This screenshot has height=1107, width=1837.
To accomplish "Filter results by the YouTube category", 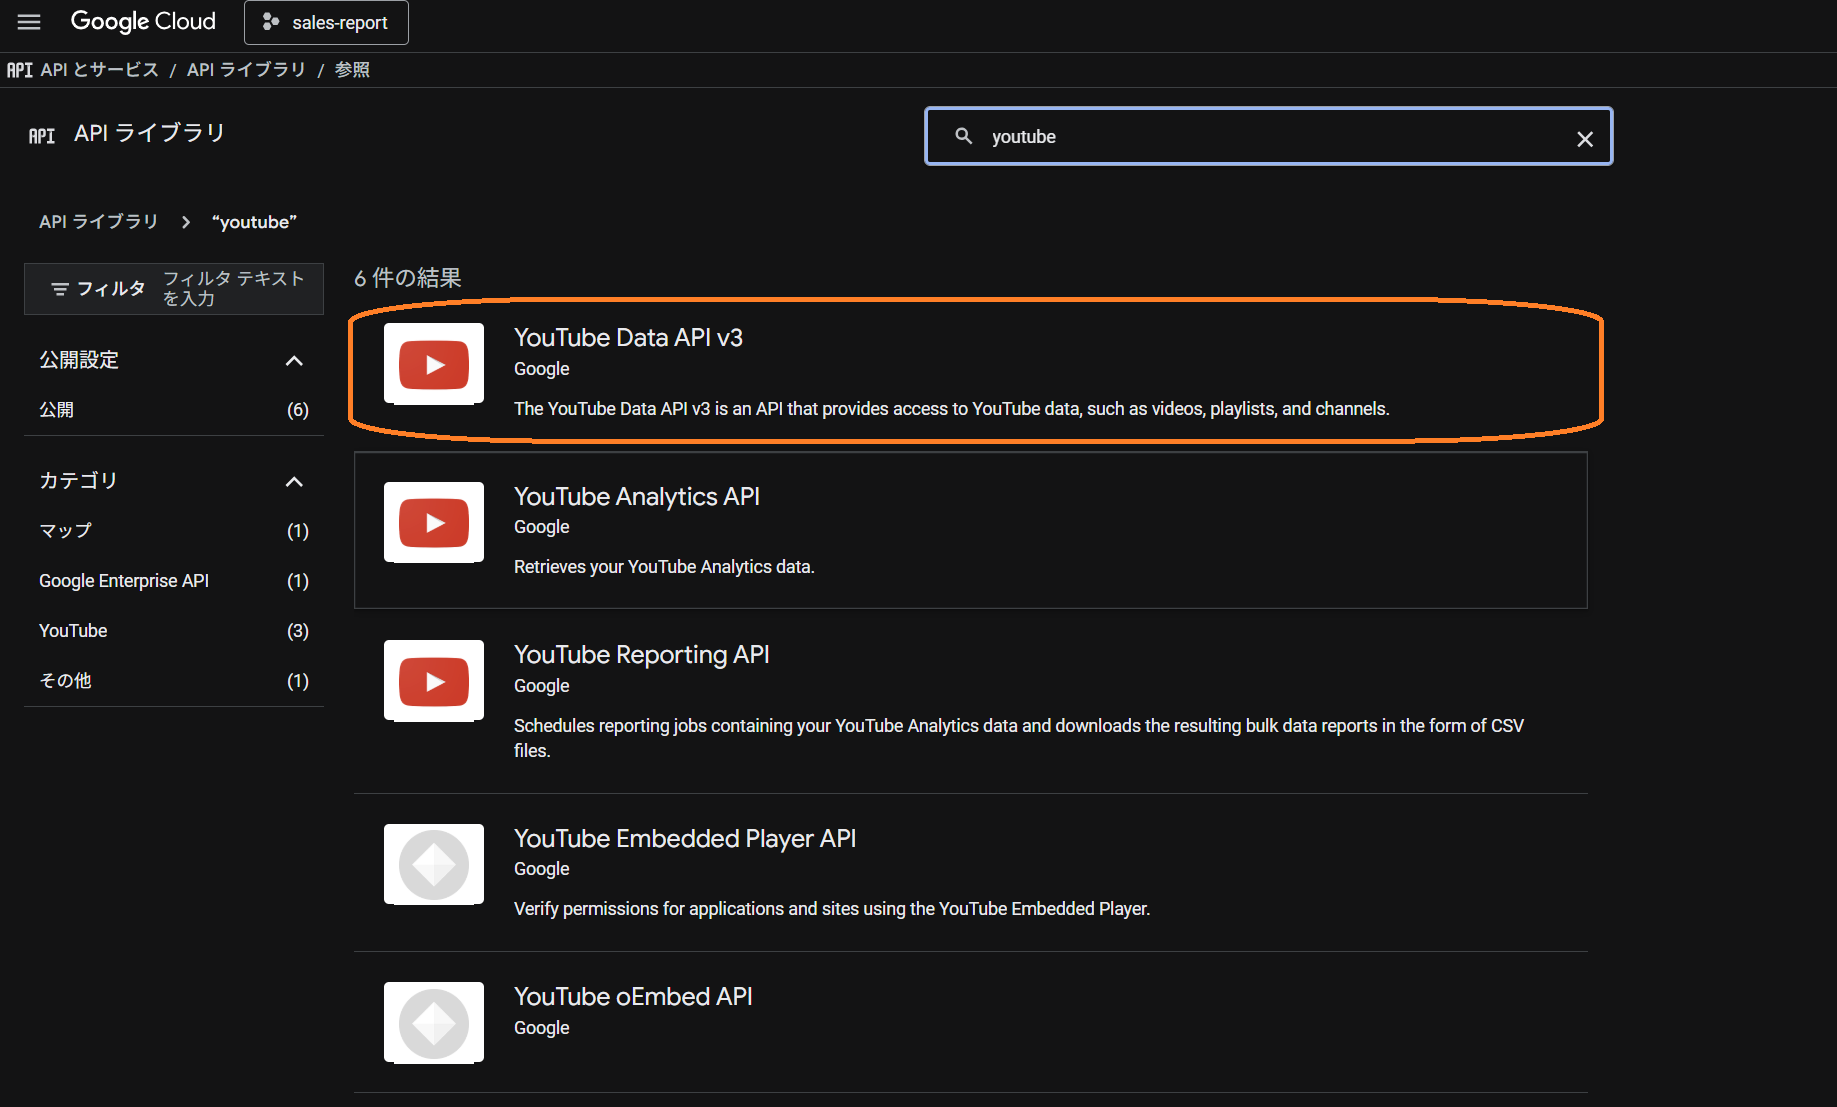I will pyautogui.click(x=72, y=630).
